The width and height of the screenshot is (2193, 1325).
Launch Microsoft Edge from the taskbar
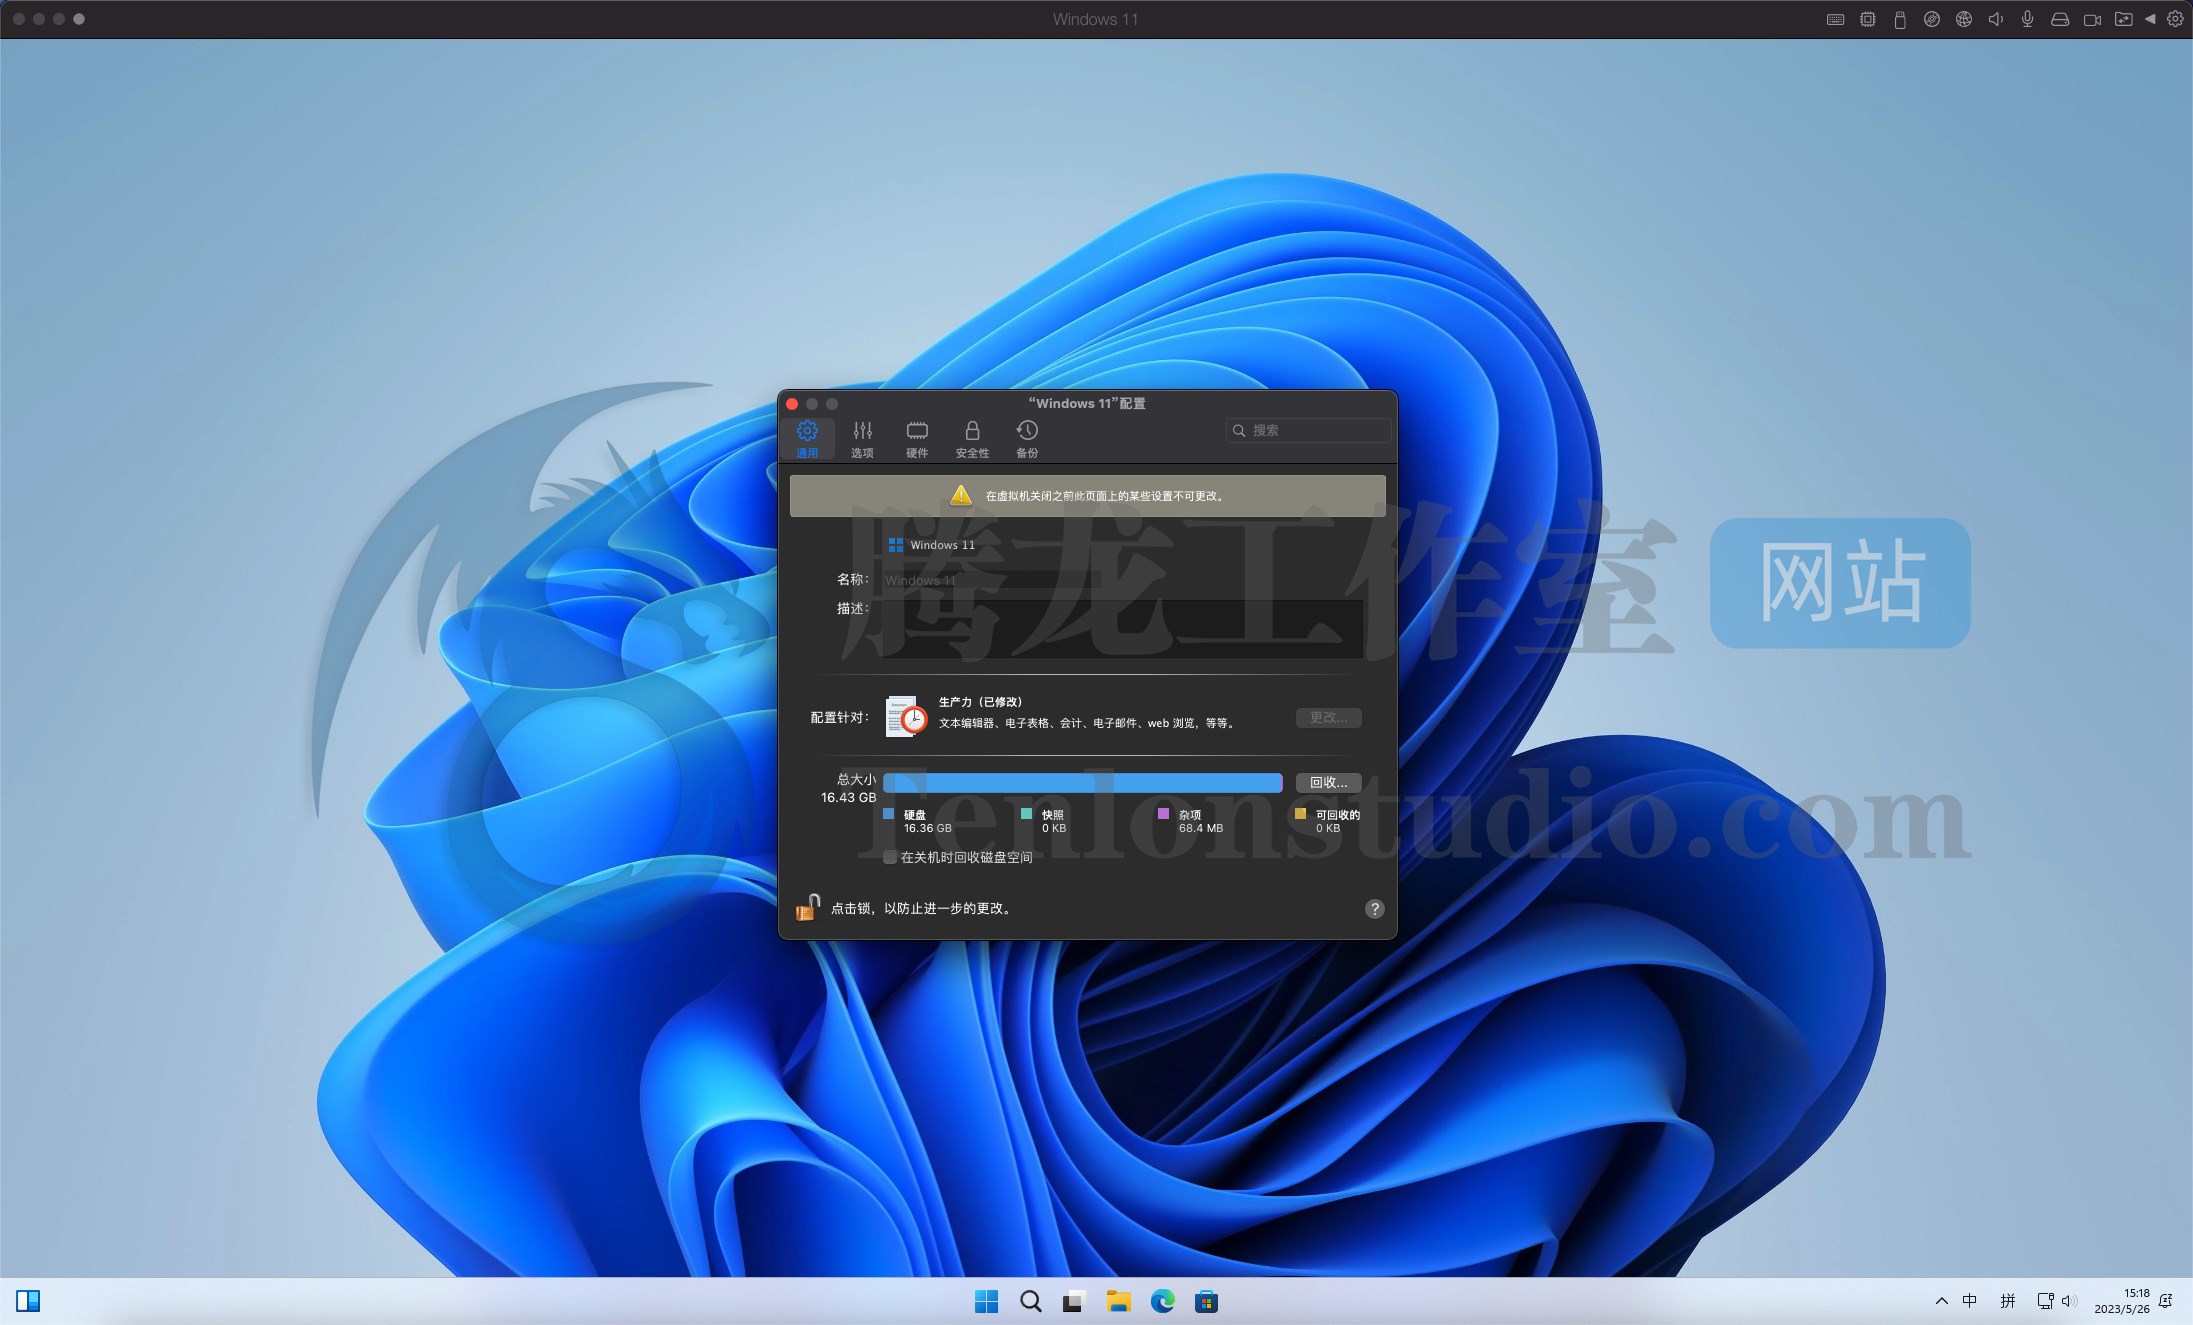[1162, 1301]
